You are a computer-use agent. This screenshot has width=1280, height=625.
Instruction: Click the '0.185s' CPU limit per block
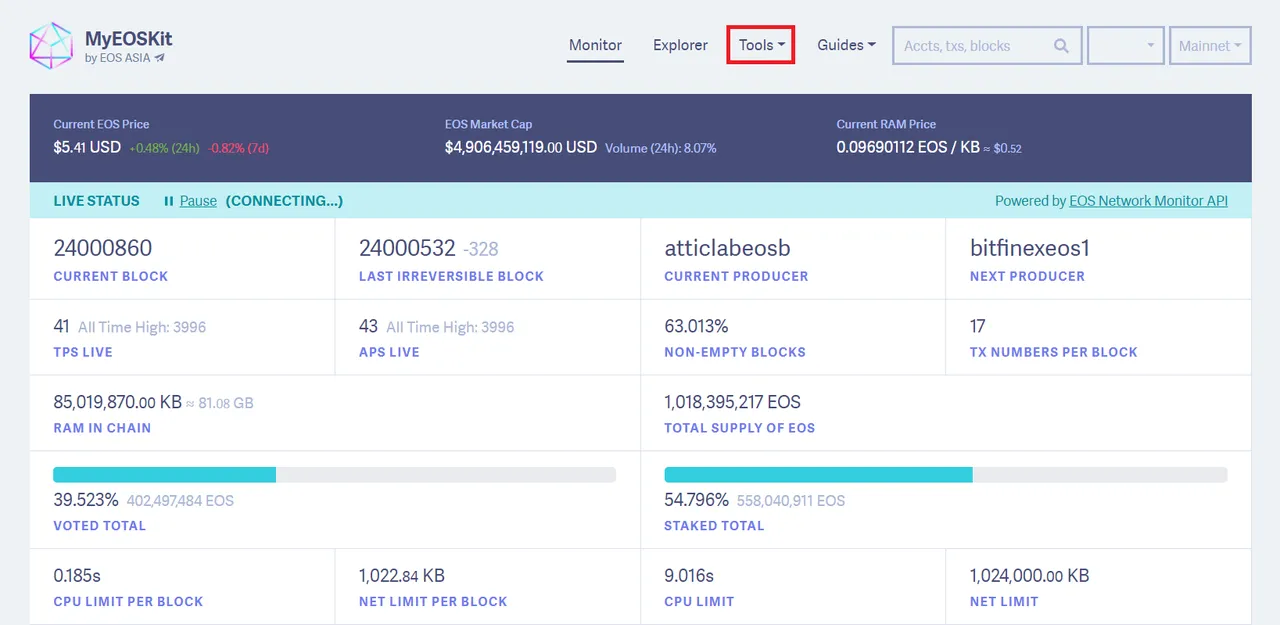(x=77, y=576)
